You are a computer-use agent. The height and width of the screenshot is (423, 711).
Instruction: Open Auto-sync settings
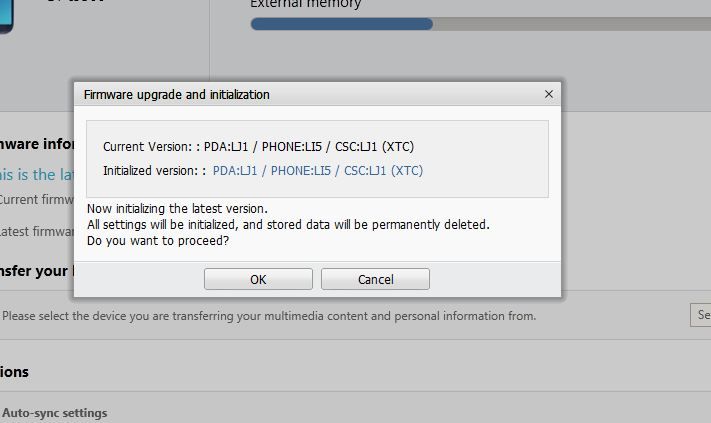click(54, 413)
